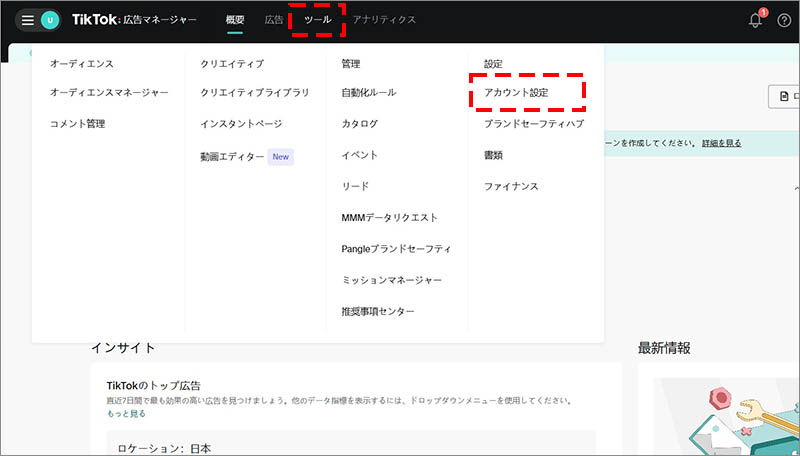The height and width of the screenshot is (456, 800).
Task: Launch 動画エディター with New badge
Action: [232, 157]
